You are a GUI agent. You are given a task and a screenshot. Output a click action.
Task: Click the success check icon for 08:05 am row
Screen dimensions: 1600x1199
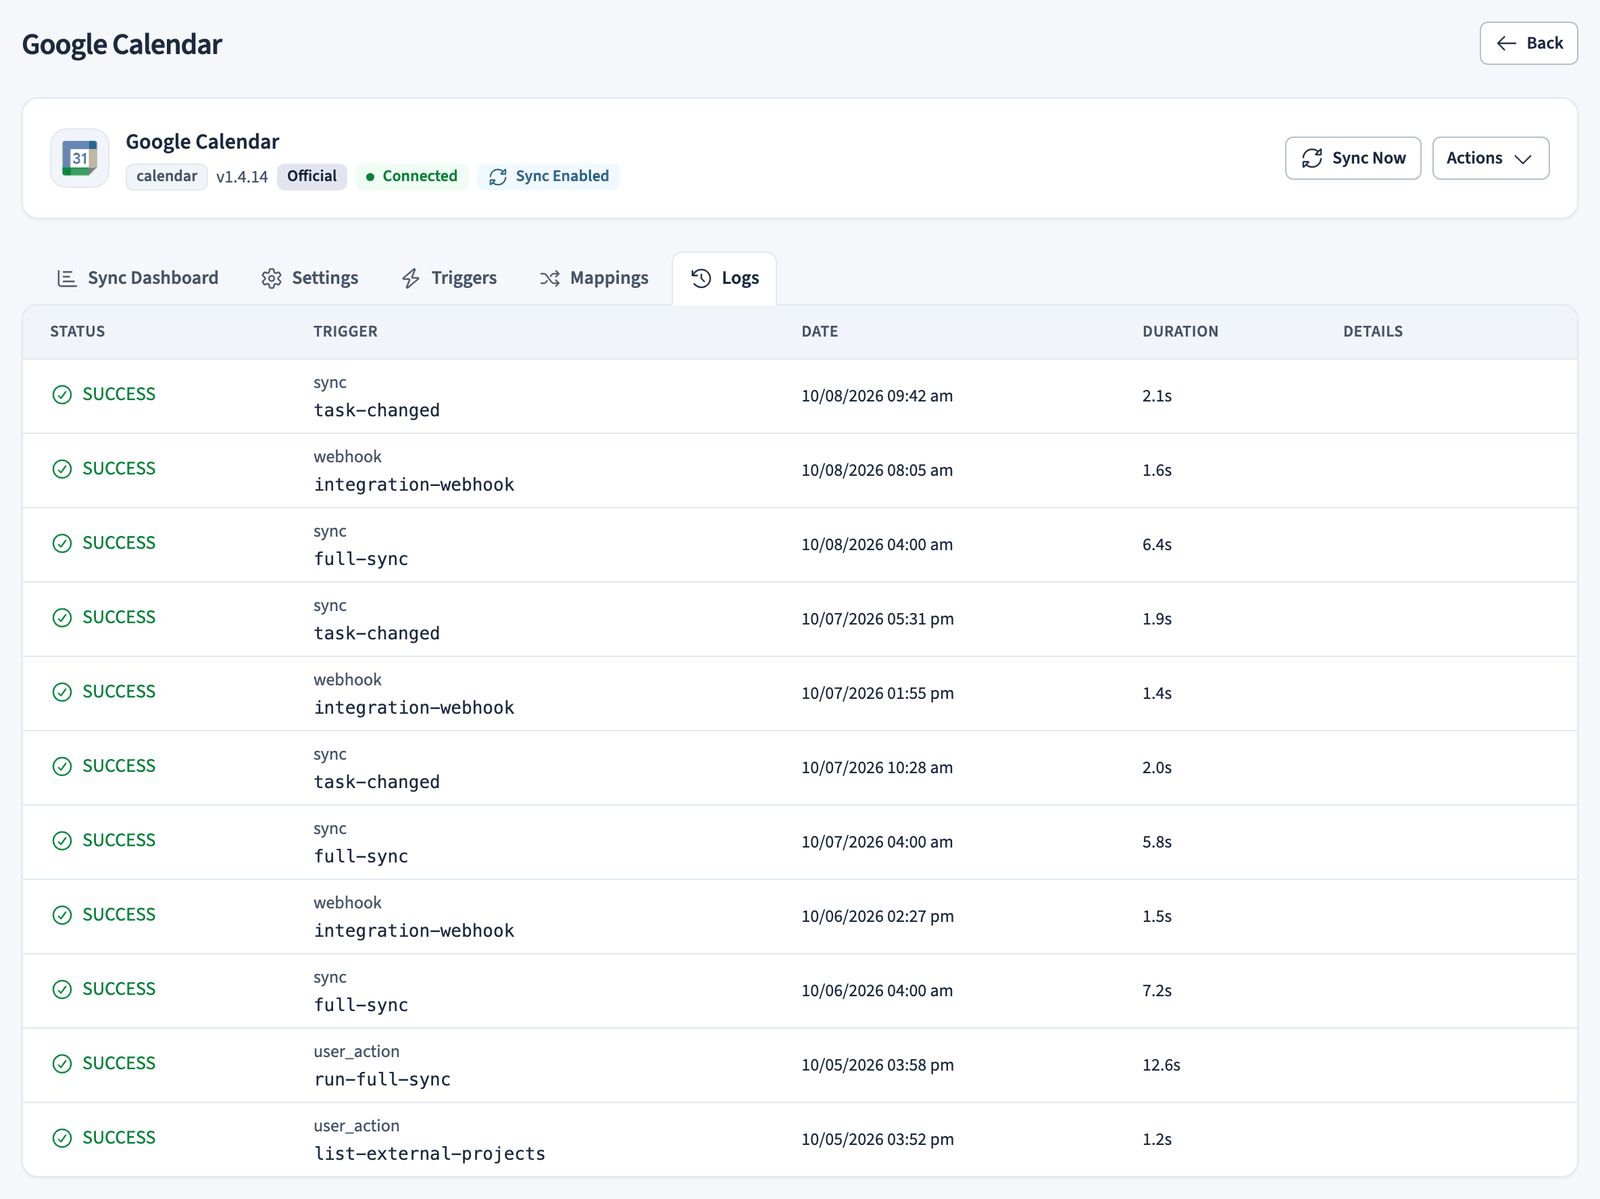tap(62, 469)
